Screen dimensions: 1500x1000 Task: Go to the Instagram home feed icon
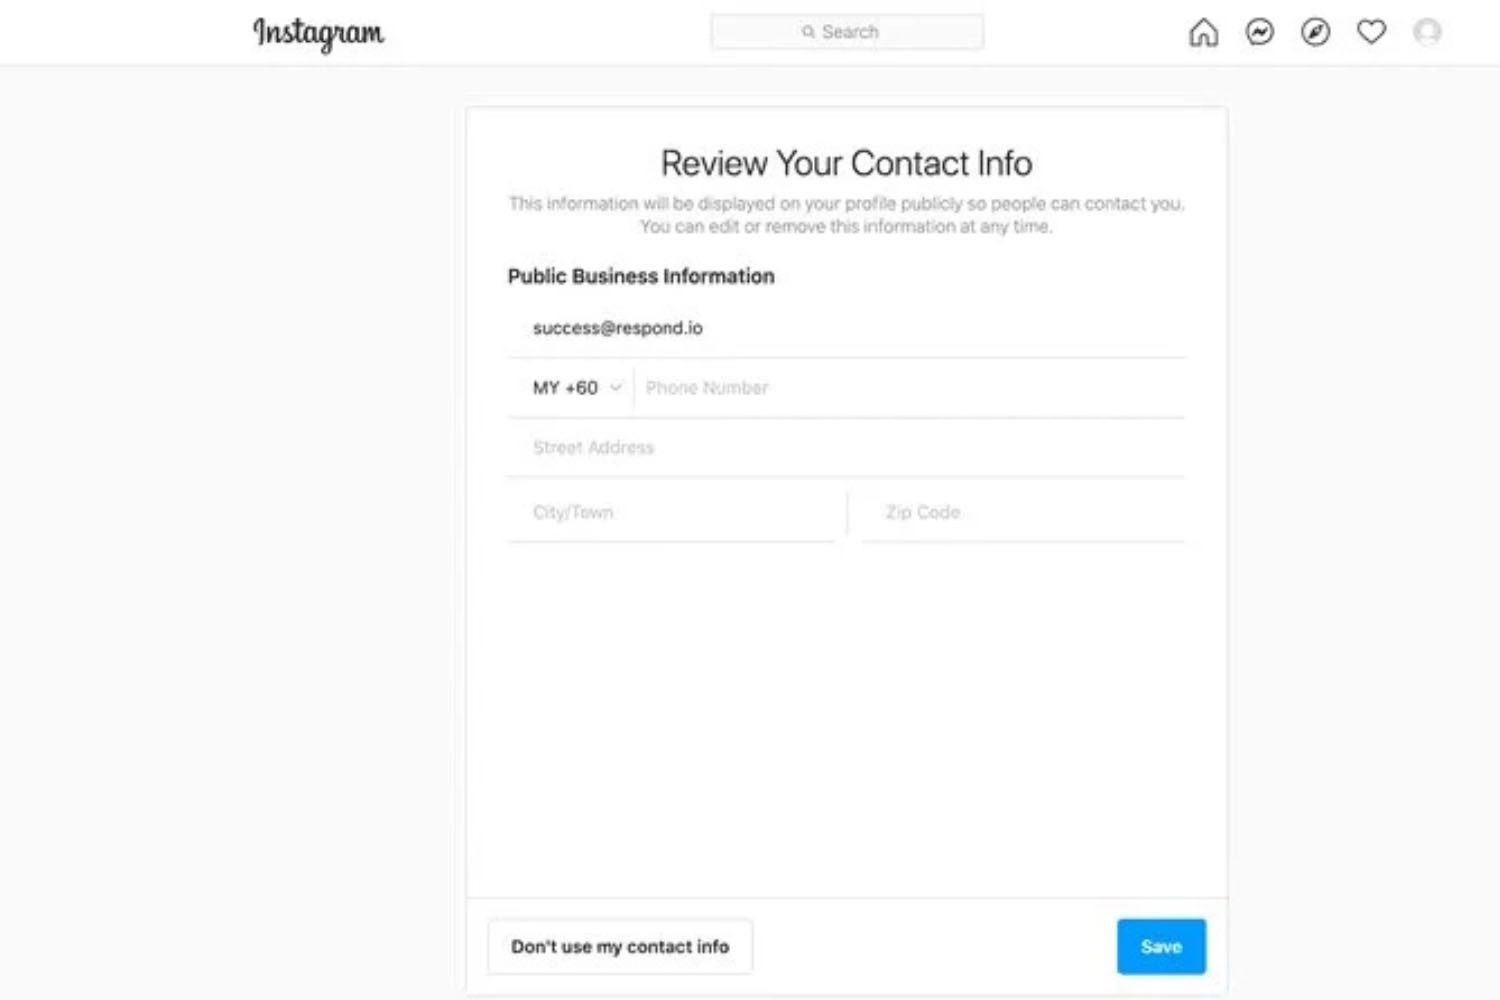point(1203,32)
